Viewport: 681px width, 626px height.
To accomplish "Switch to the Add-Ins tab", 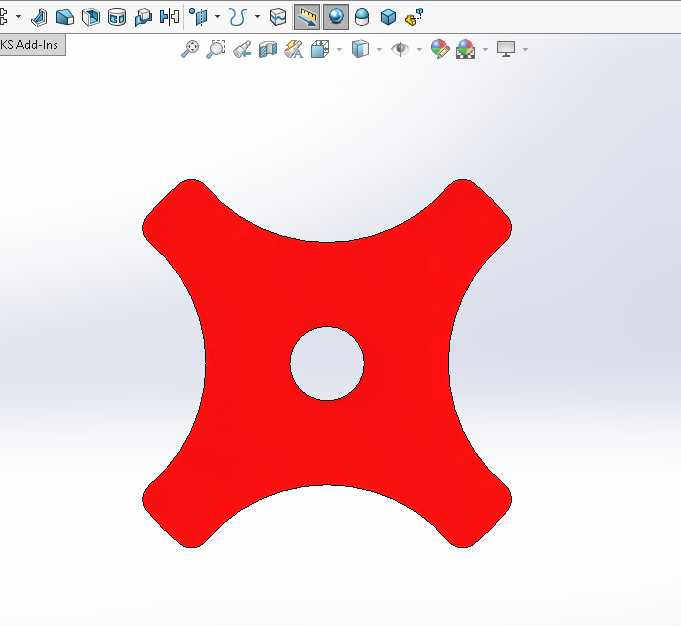I will click(32, 45).
